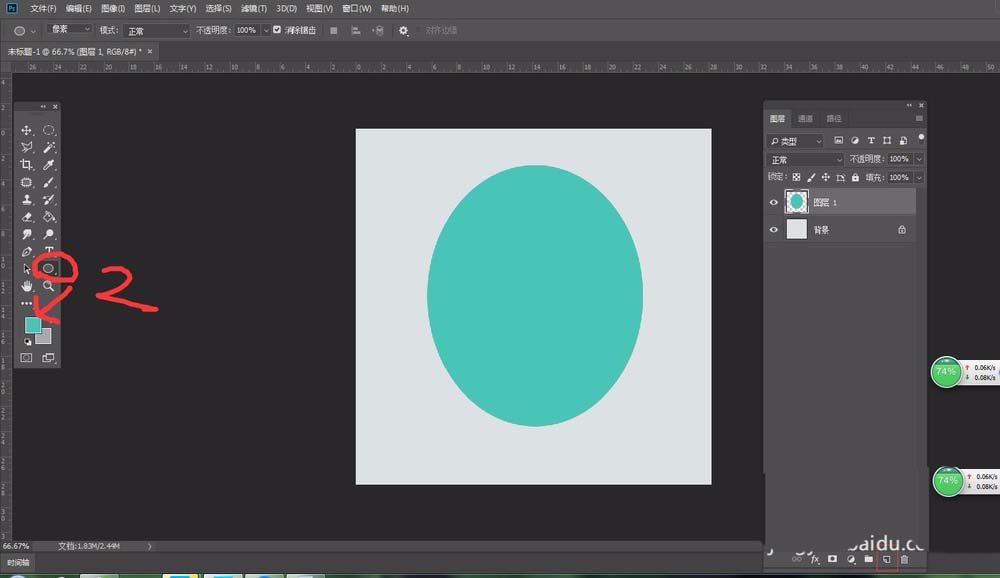This screenshot has width=1000, height=578.
Task: Open the layer blend mode 正常 dropdown
Action: click(806, 160)
